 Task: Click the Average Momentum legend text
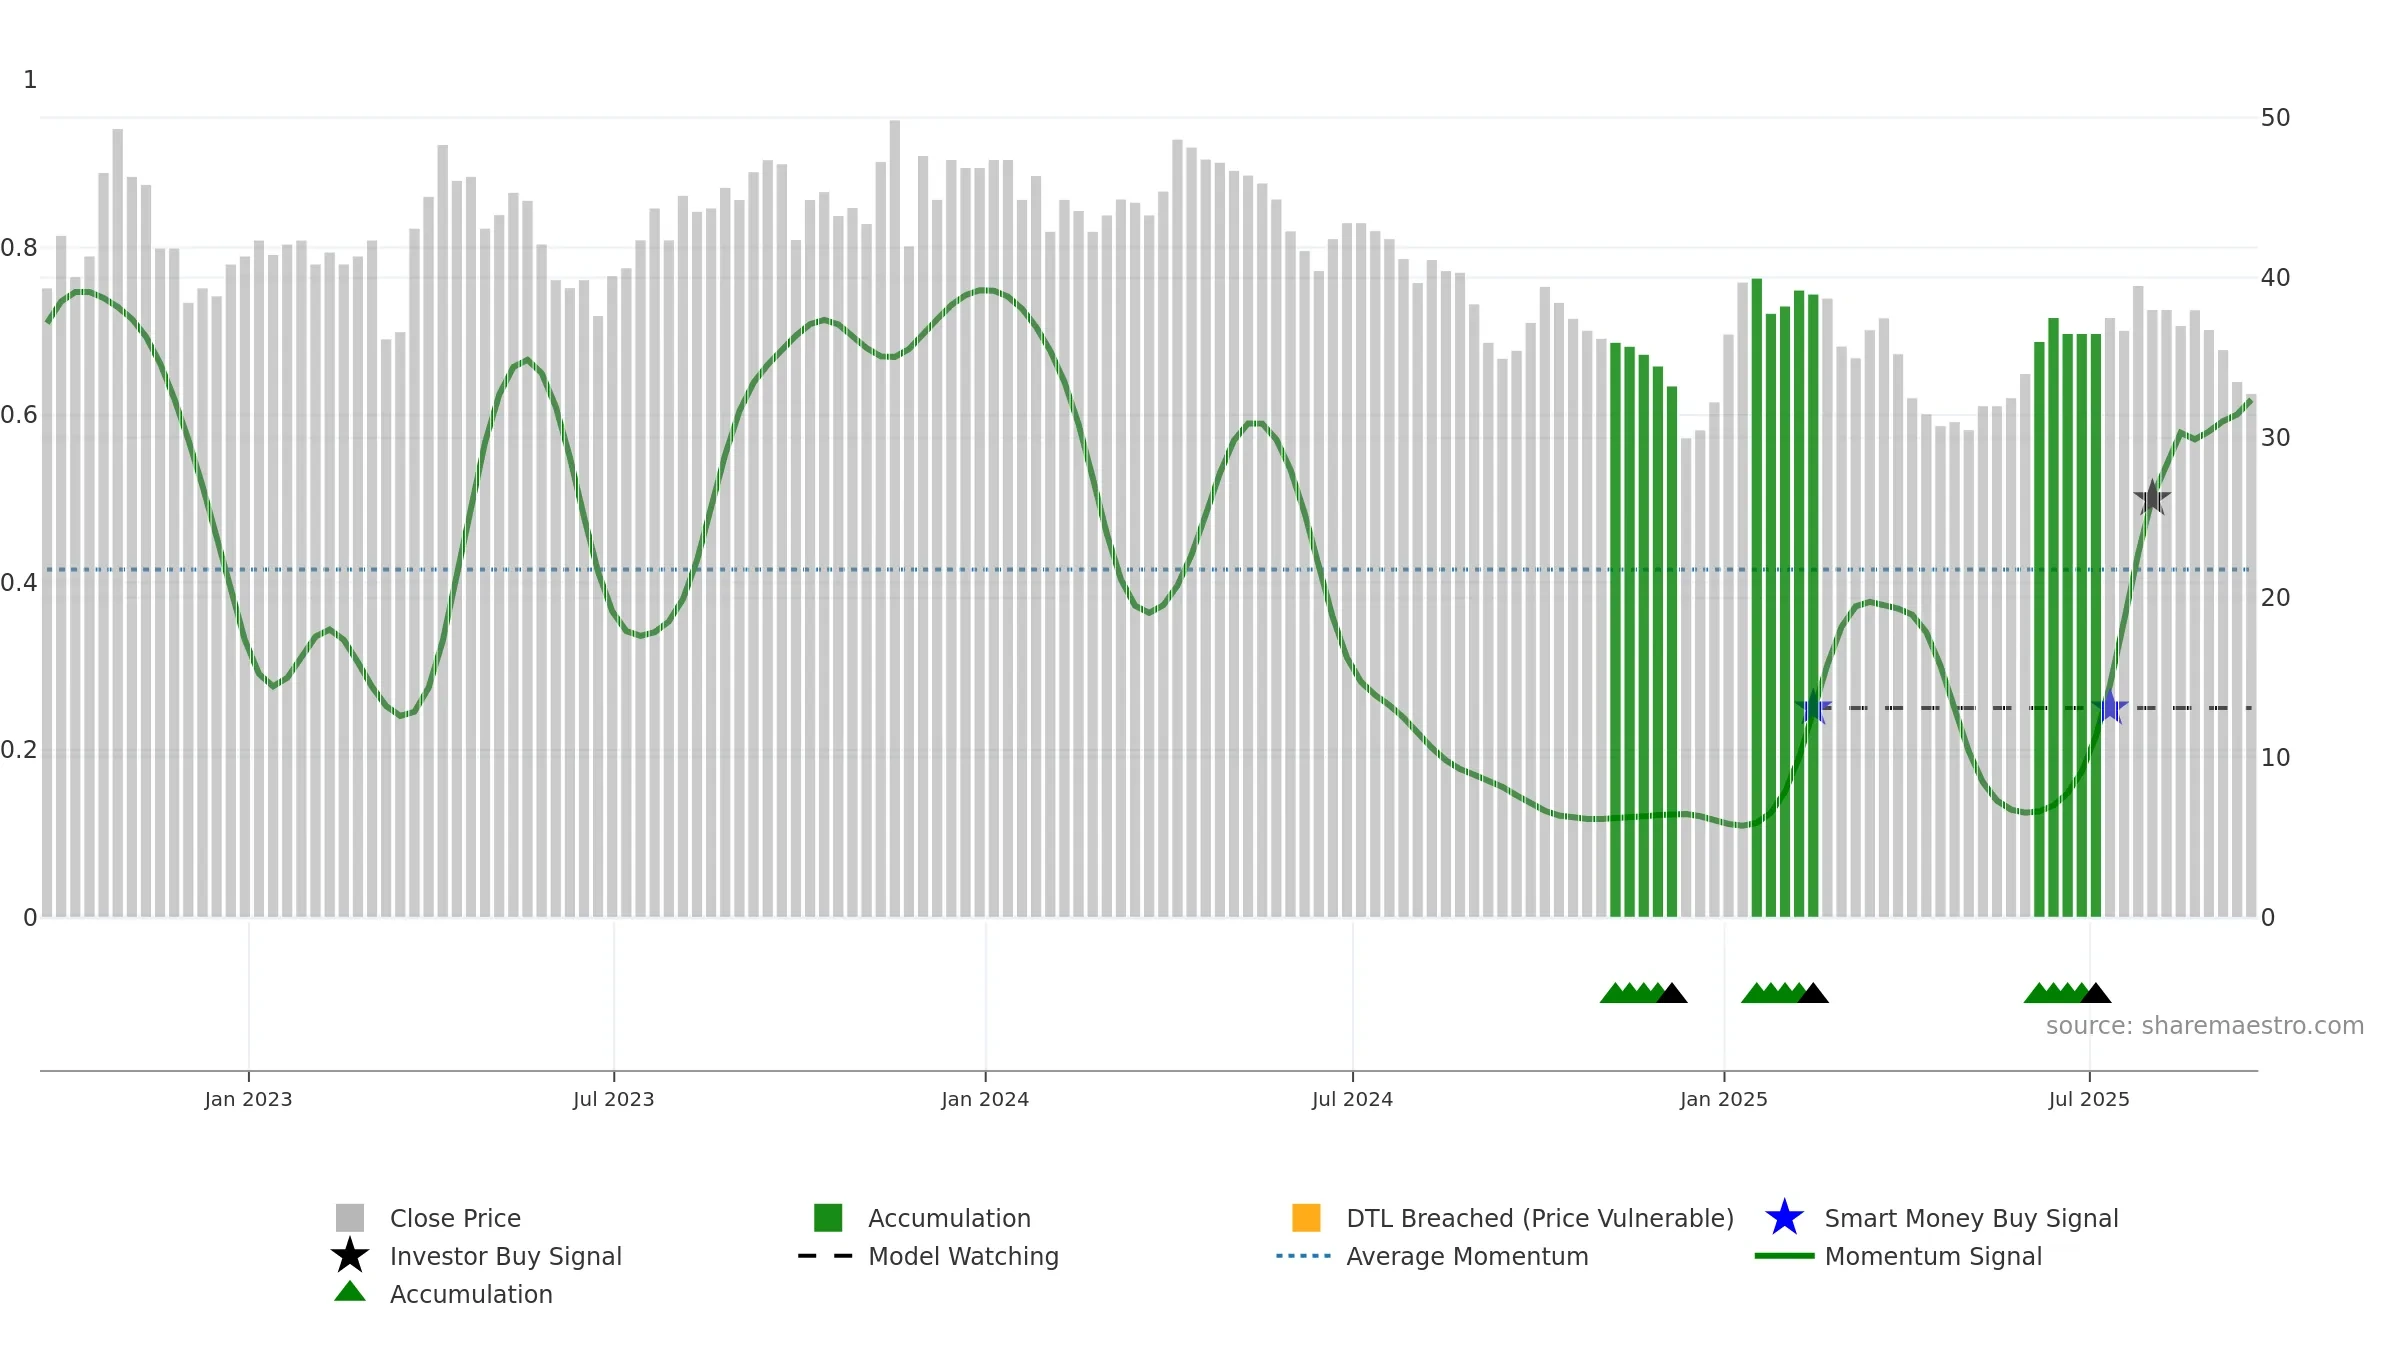coord(1467,1256)
